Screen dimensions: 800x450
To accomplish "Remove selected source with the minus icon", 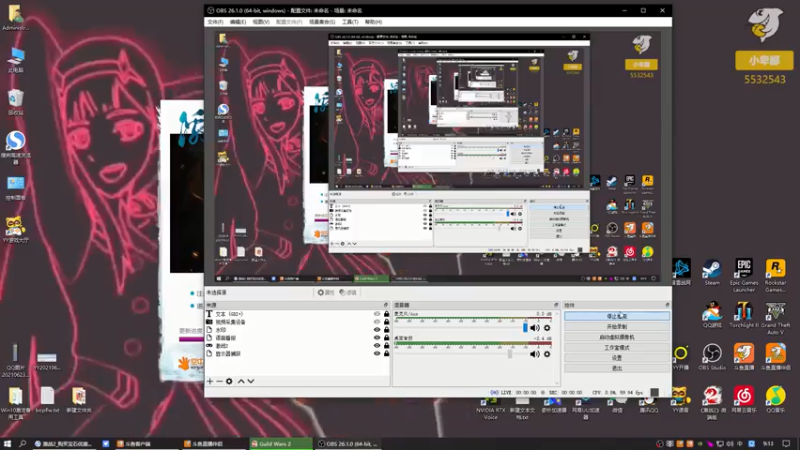I will coord(219,381).
